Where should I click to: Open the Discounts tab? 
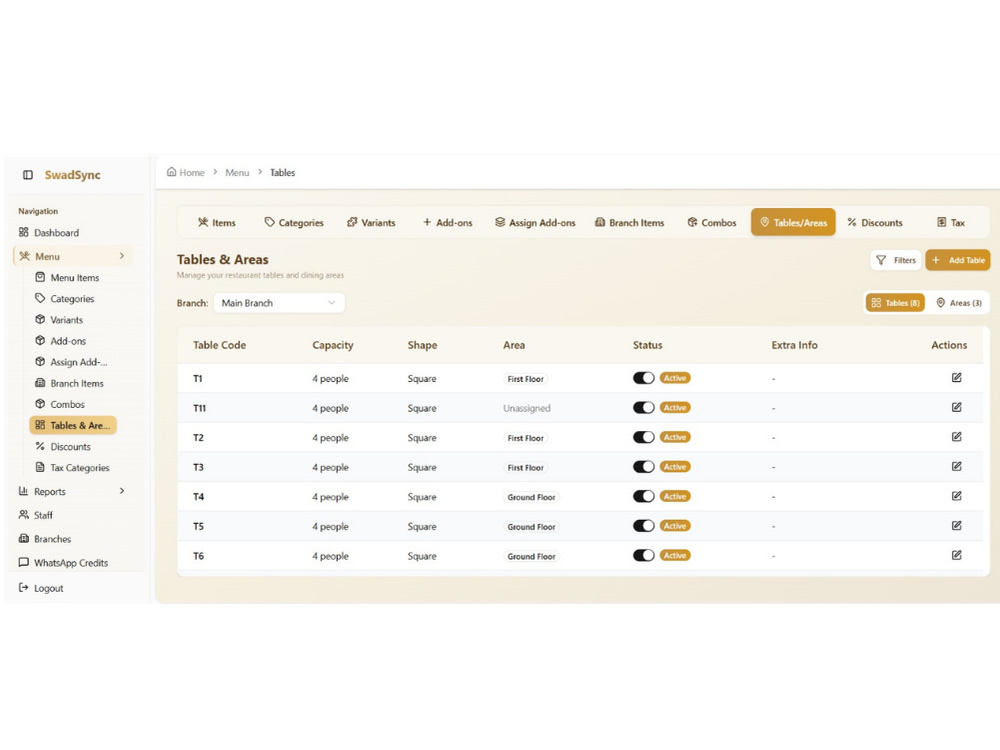[x=875, y=223]
